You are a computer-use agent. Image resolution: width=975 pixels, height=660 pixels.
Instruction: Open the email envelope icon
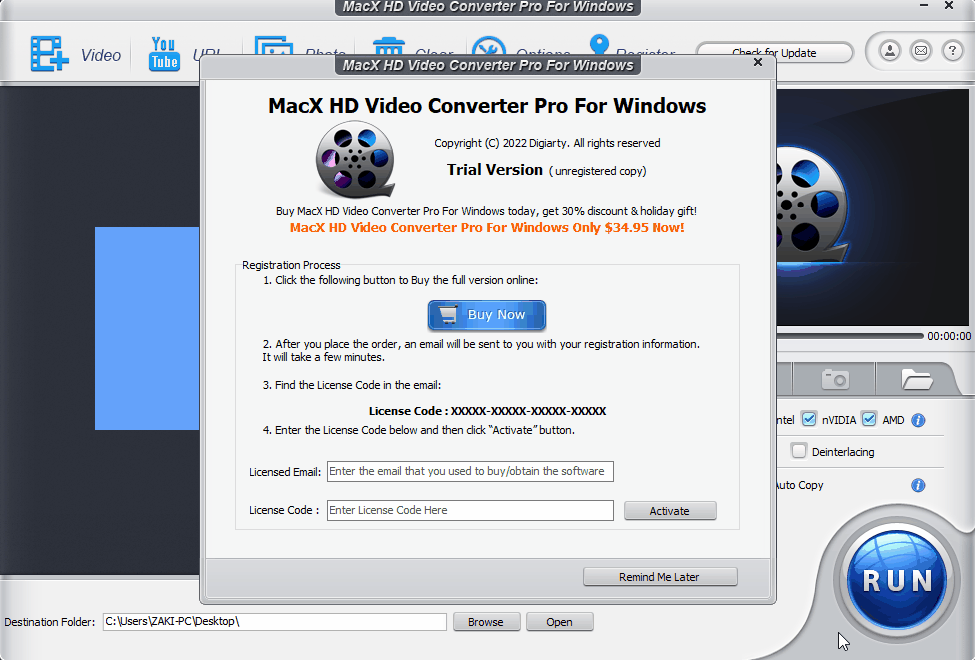(x=921, y=50)
